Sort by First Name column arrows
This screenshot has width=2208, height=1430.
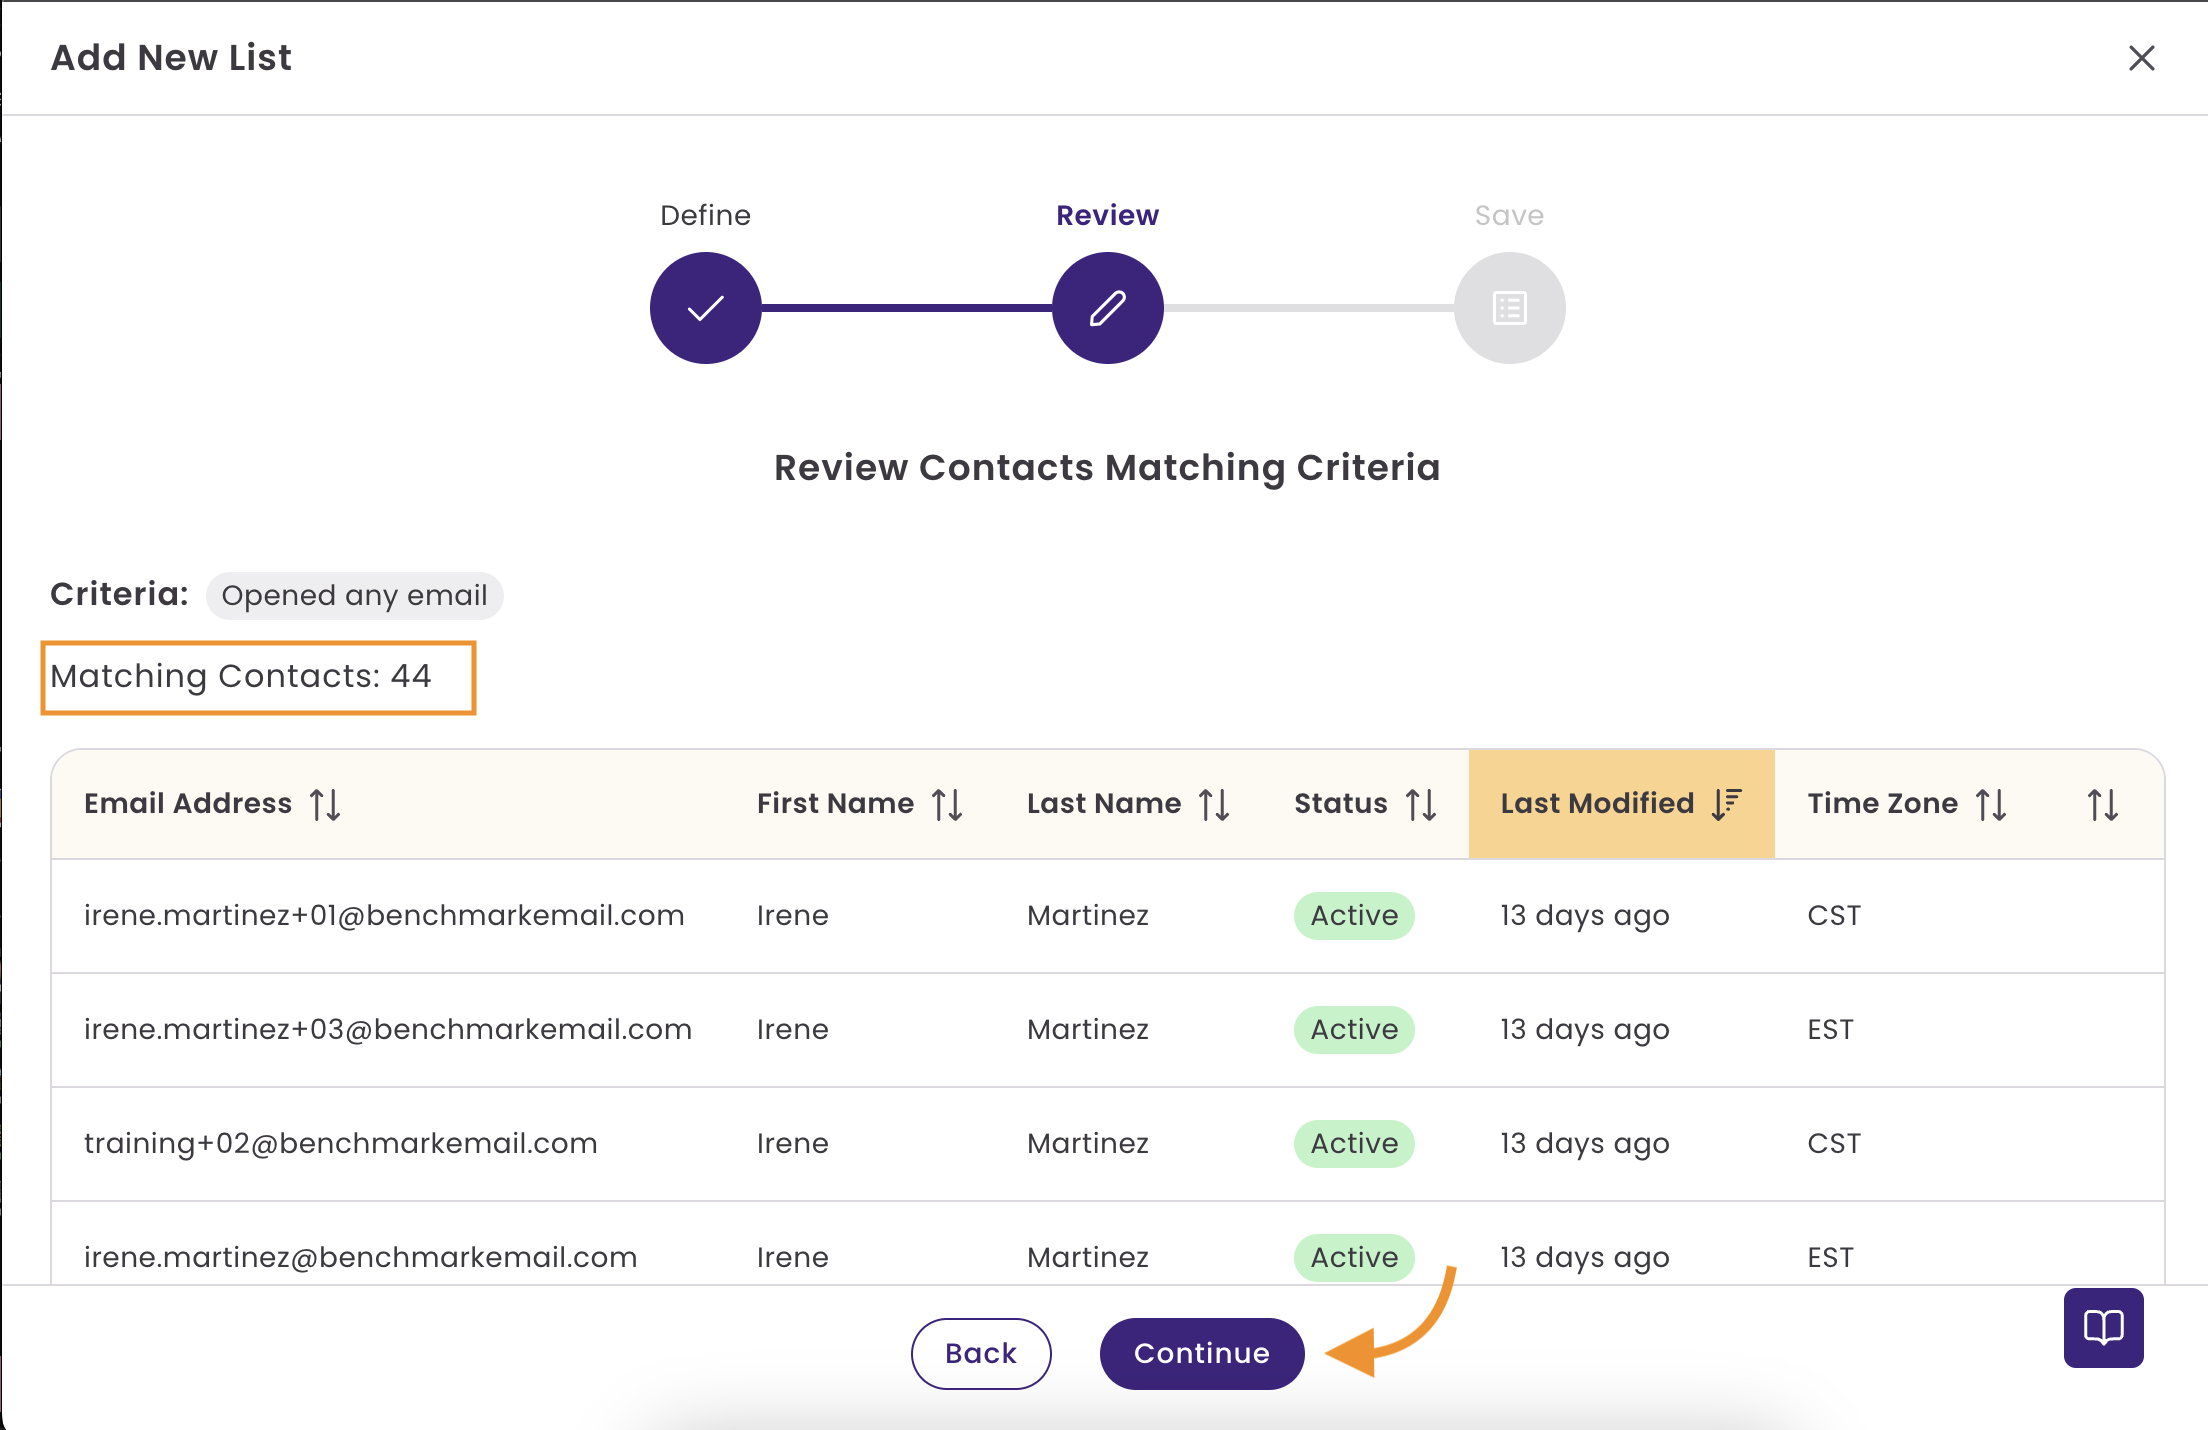pyautogui.click(x=947, y=804)
